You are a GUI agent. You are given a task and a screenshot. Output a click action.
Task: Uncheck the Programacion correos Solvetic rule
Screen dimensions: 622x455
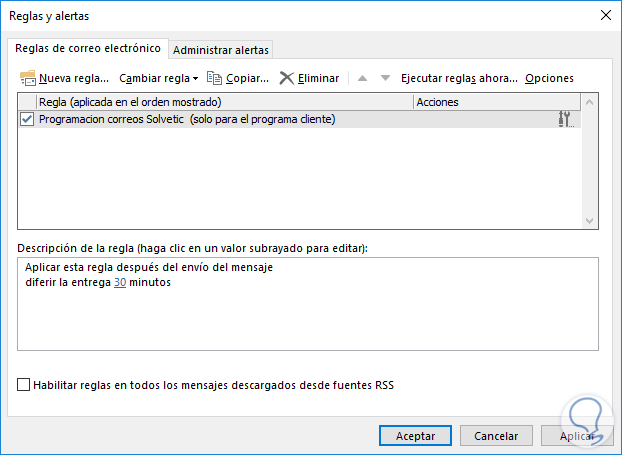pos(27,119)
